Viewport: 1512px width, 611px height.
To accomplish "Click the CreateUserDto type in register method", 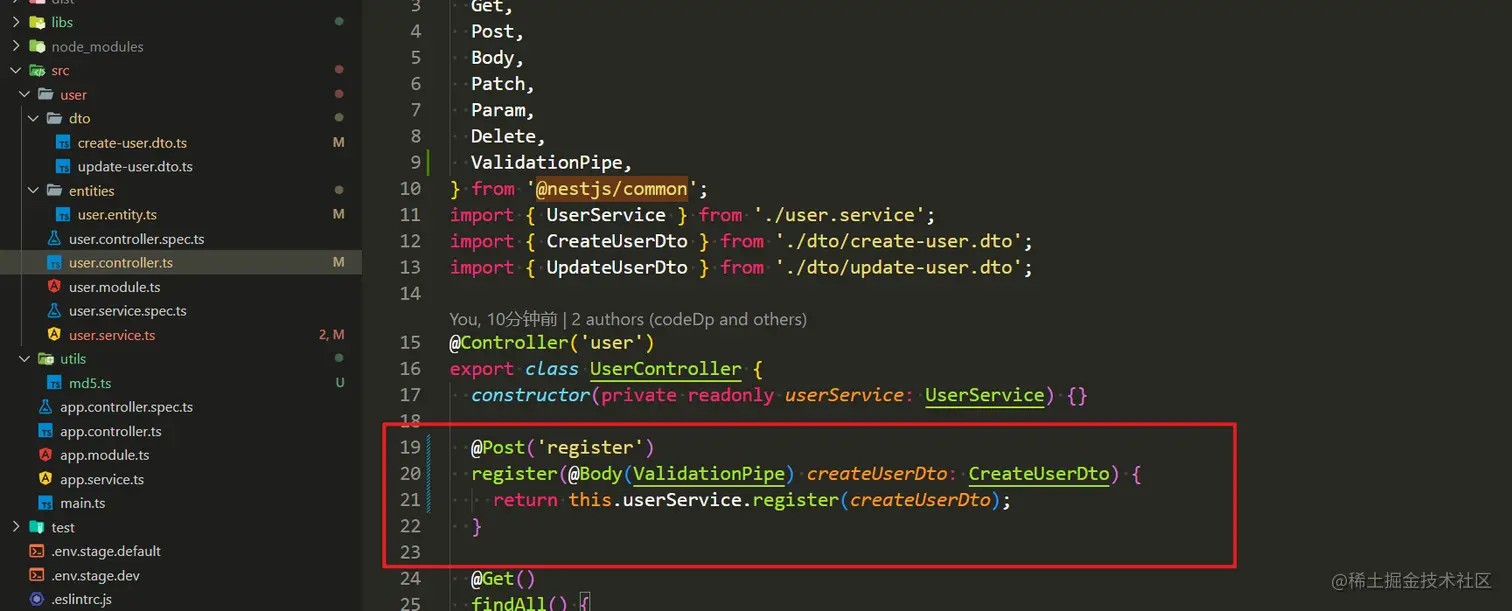I will 1039,473.
